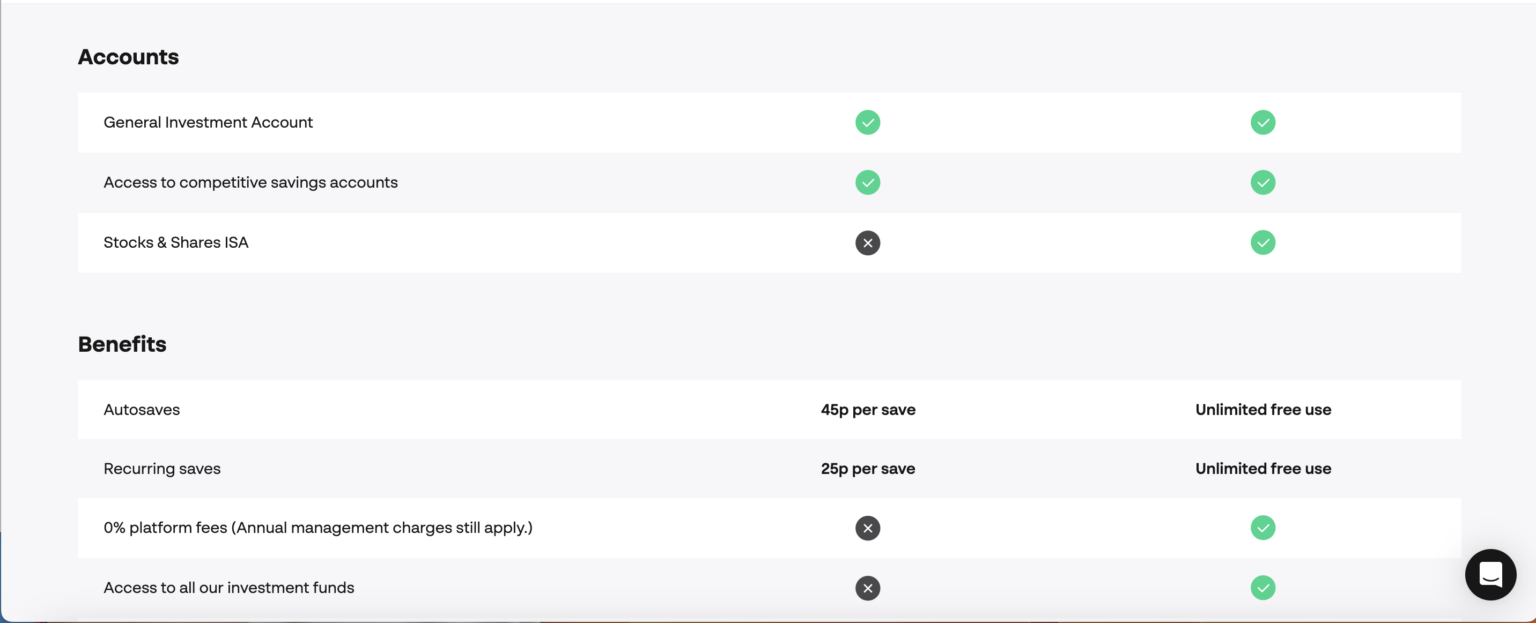The height and width of the screenshot is (623, 1536).
Task: Open the Intercom chat bubble
Action: coord(1491,575)
